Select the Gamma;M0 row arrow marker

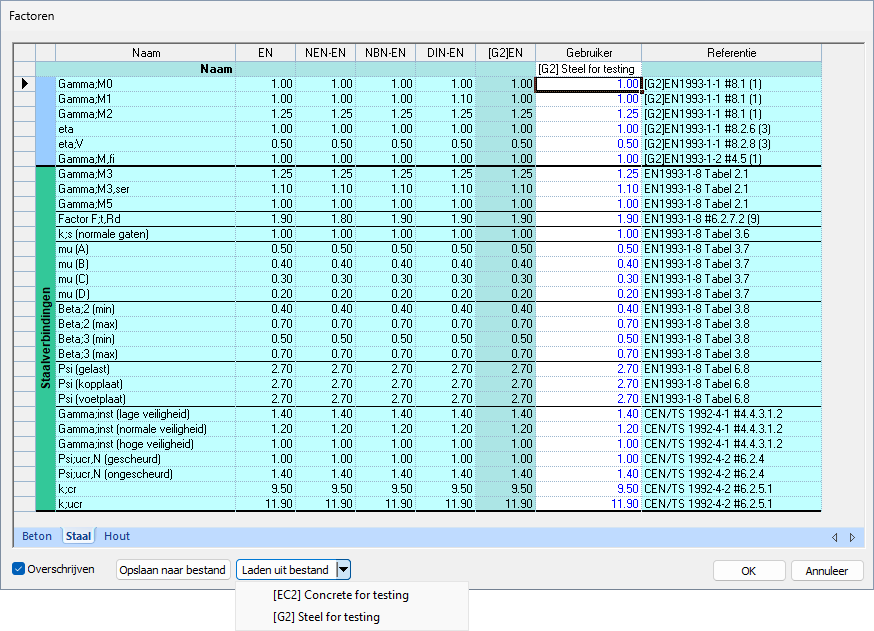click(25, 84)
